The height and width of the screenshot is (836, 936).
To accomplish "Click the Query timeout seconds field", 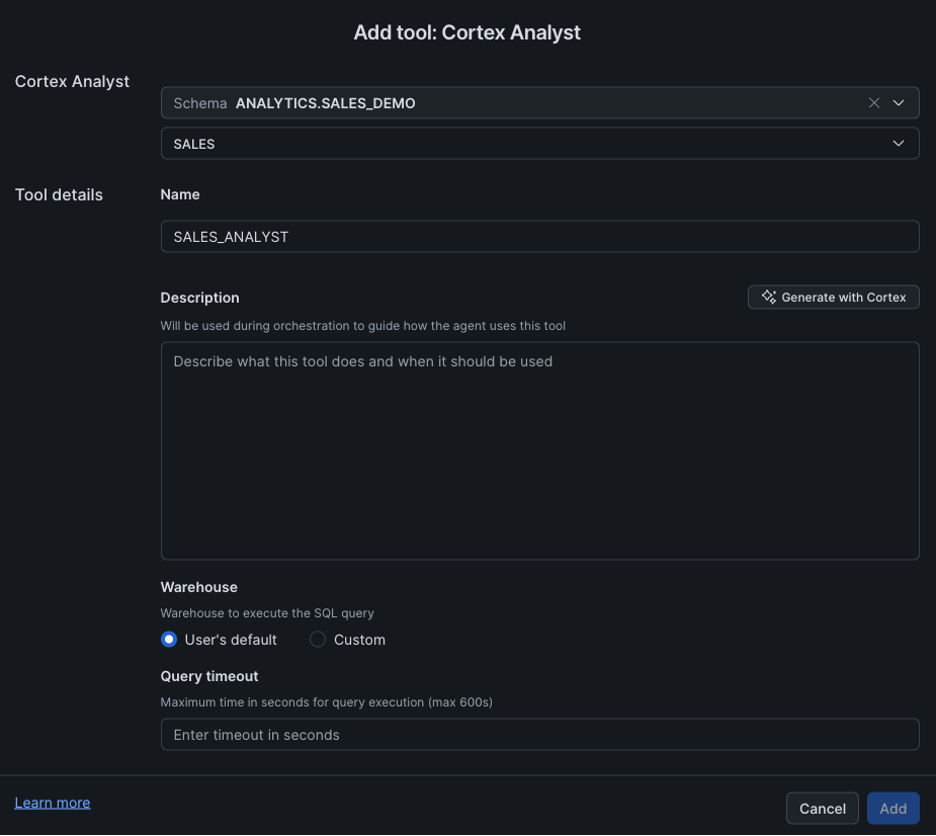I will [x=540, y=734].
